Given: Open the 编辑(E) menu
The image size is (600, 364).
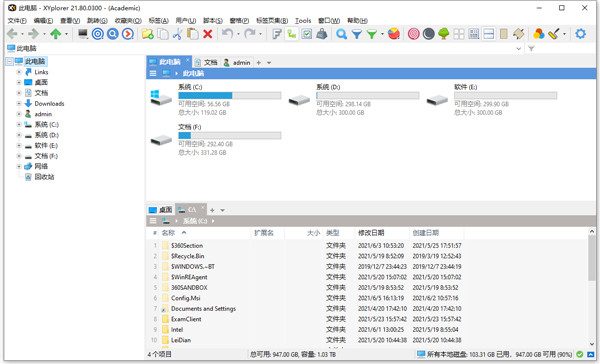Looking at the screenshot, I should point(43,21).
